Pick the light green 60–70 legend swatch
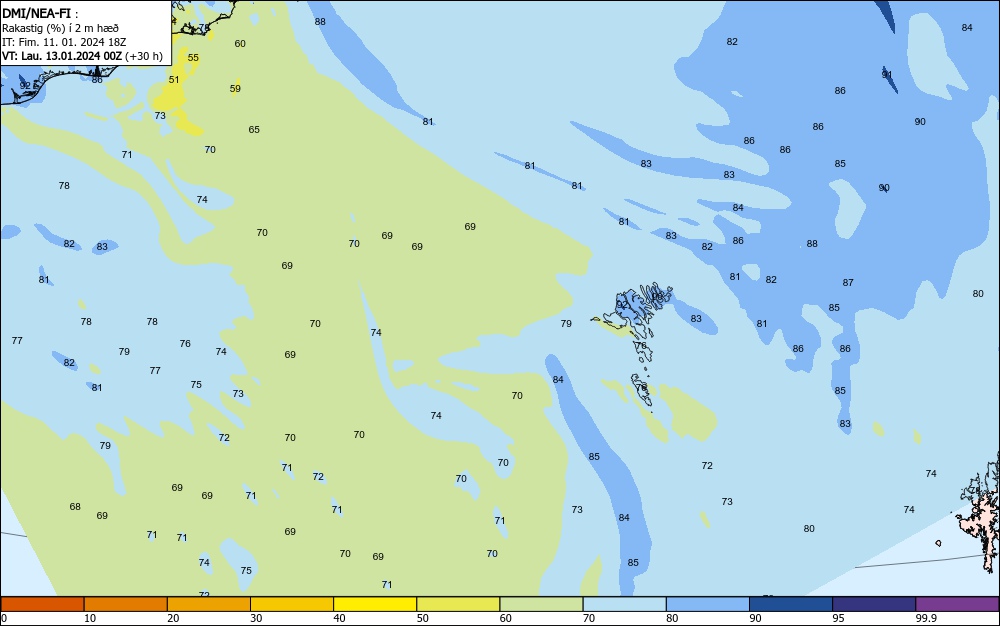The width and height of the screenshot is (1000, 626). point(541,604)
